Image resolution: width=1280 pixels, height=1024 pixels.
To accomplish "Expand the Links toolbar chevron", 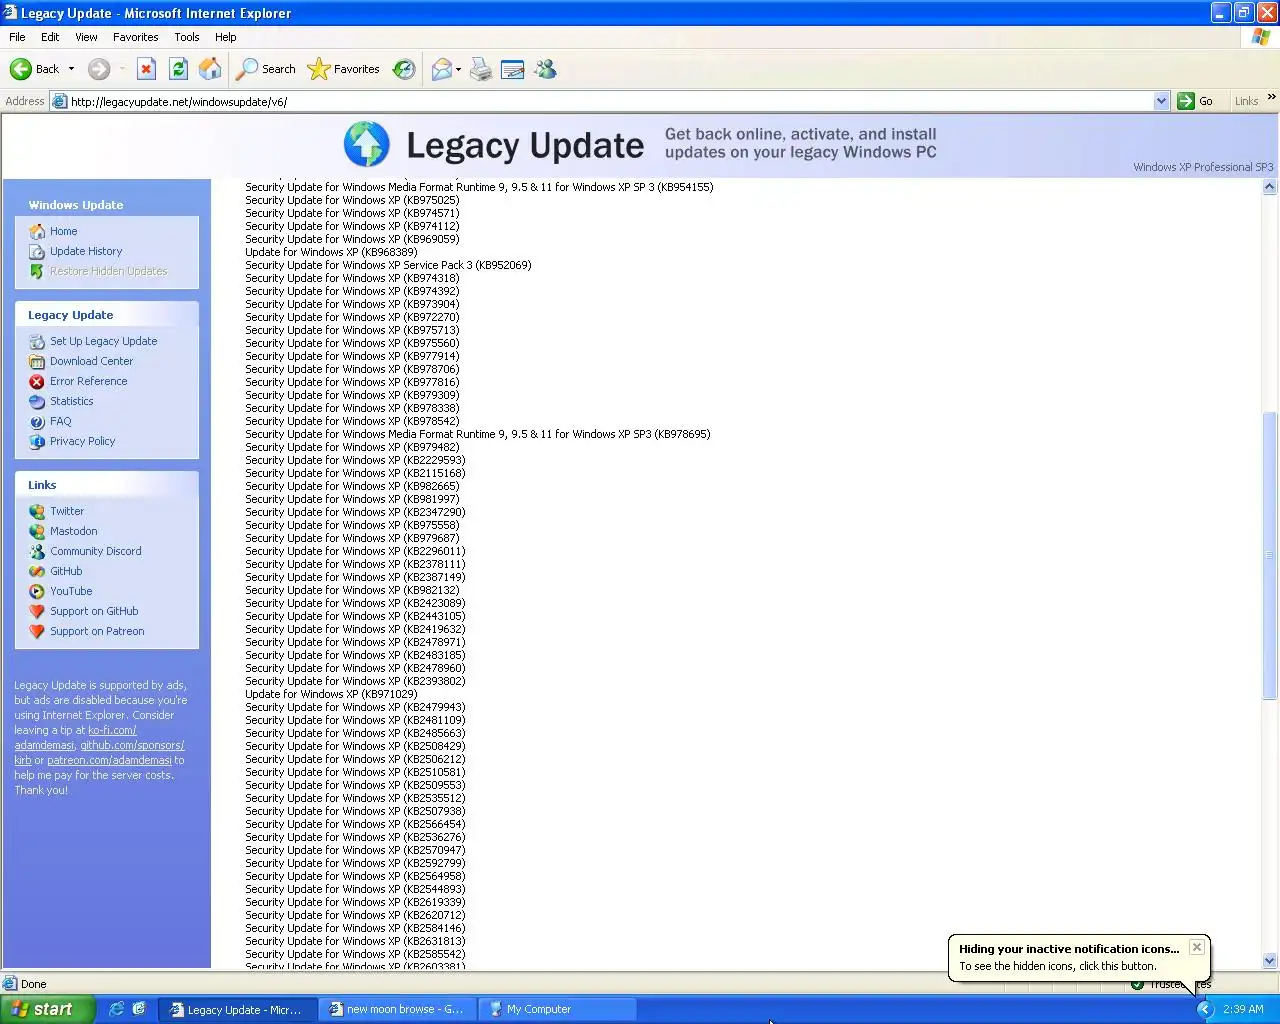I will pos(1271,97).
